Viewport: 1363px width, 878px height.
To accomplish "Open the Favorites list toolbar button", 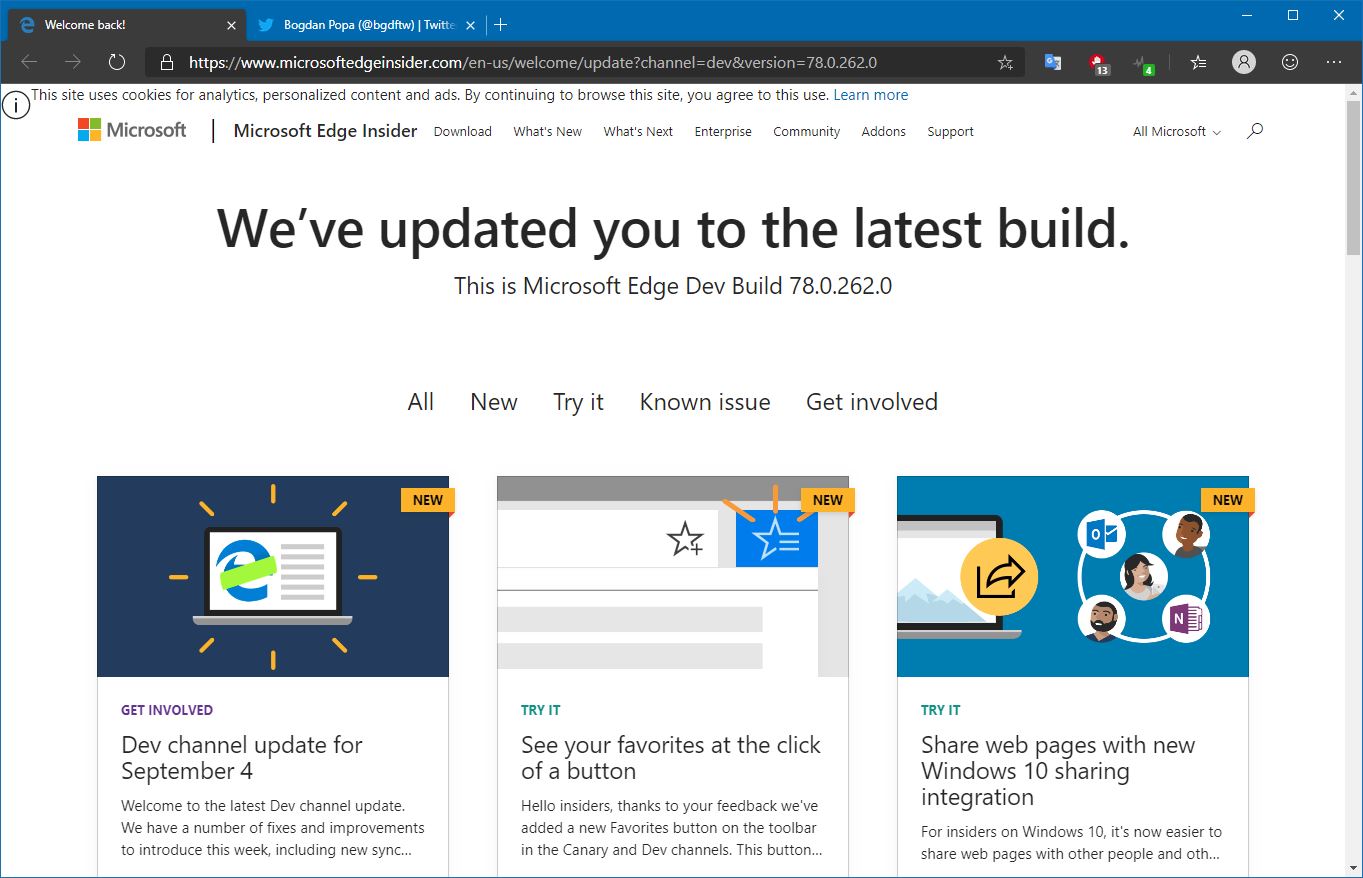I will click(x=1198, y=62).
